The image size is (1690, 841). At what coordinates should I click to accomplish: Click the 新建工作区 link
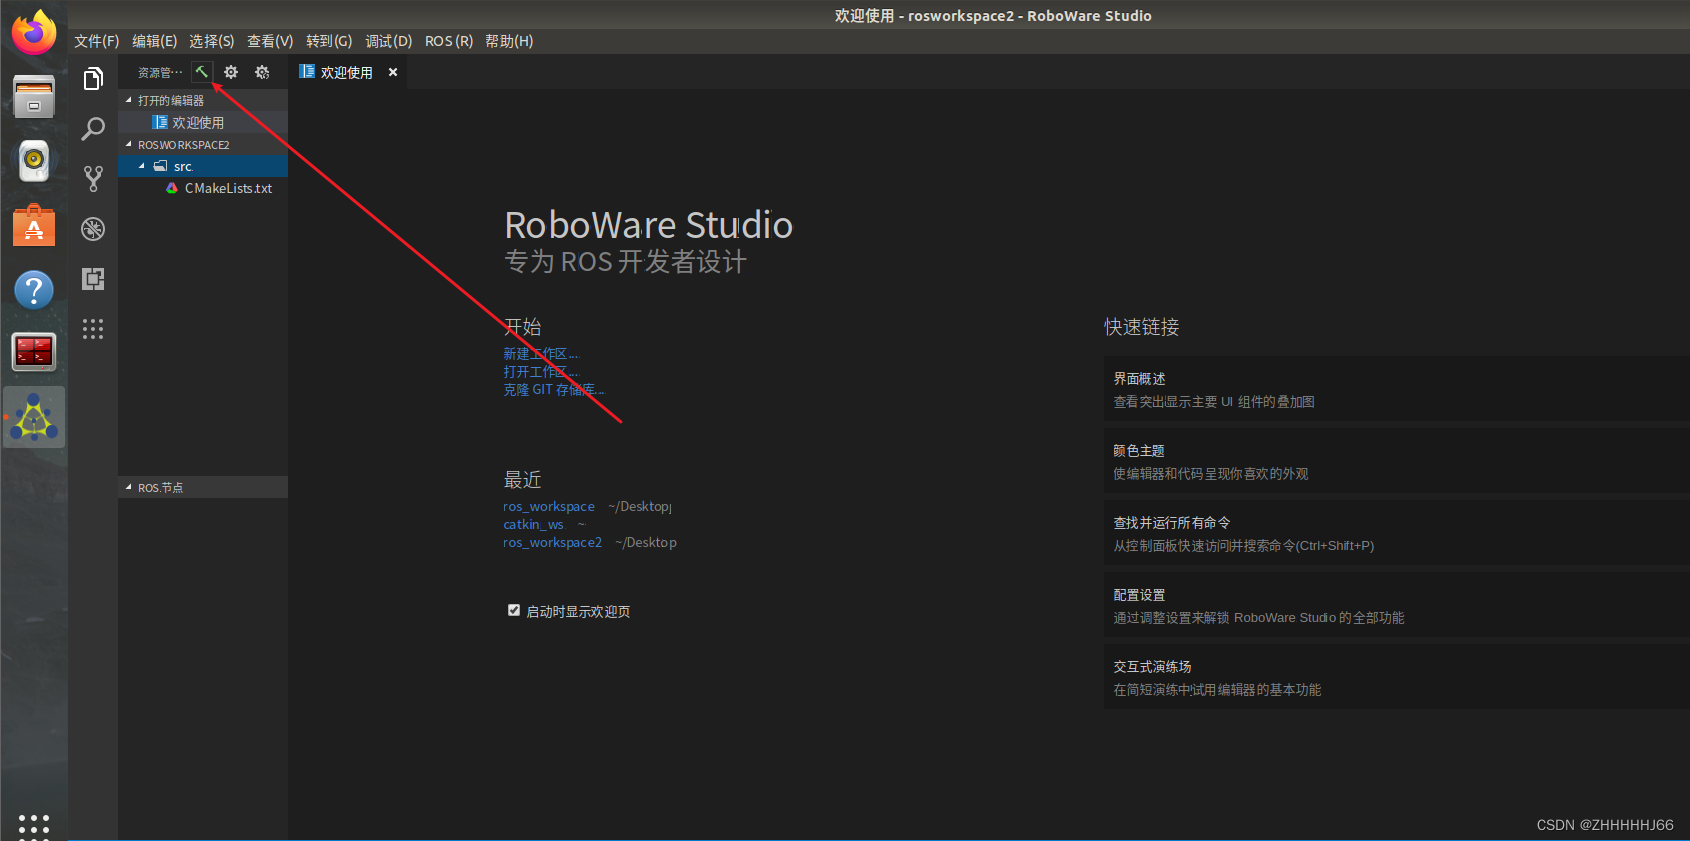pos(540,353)
